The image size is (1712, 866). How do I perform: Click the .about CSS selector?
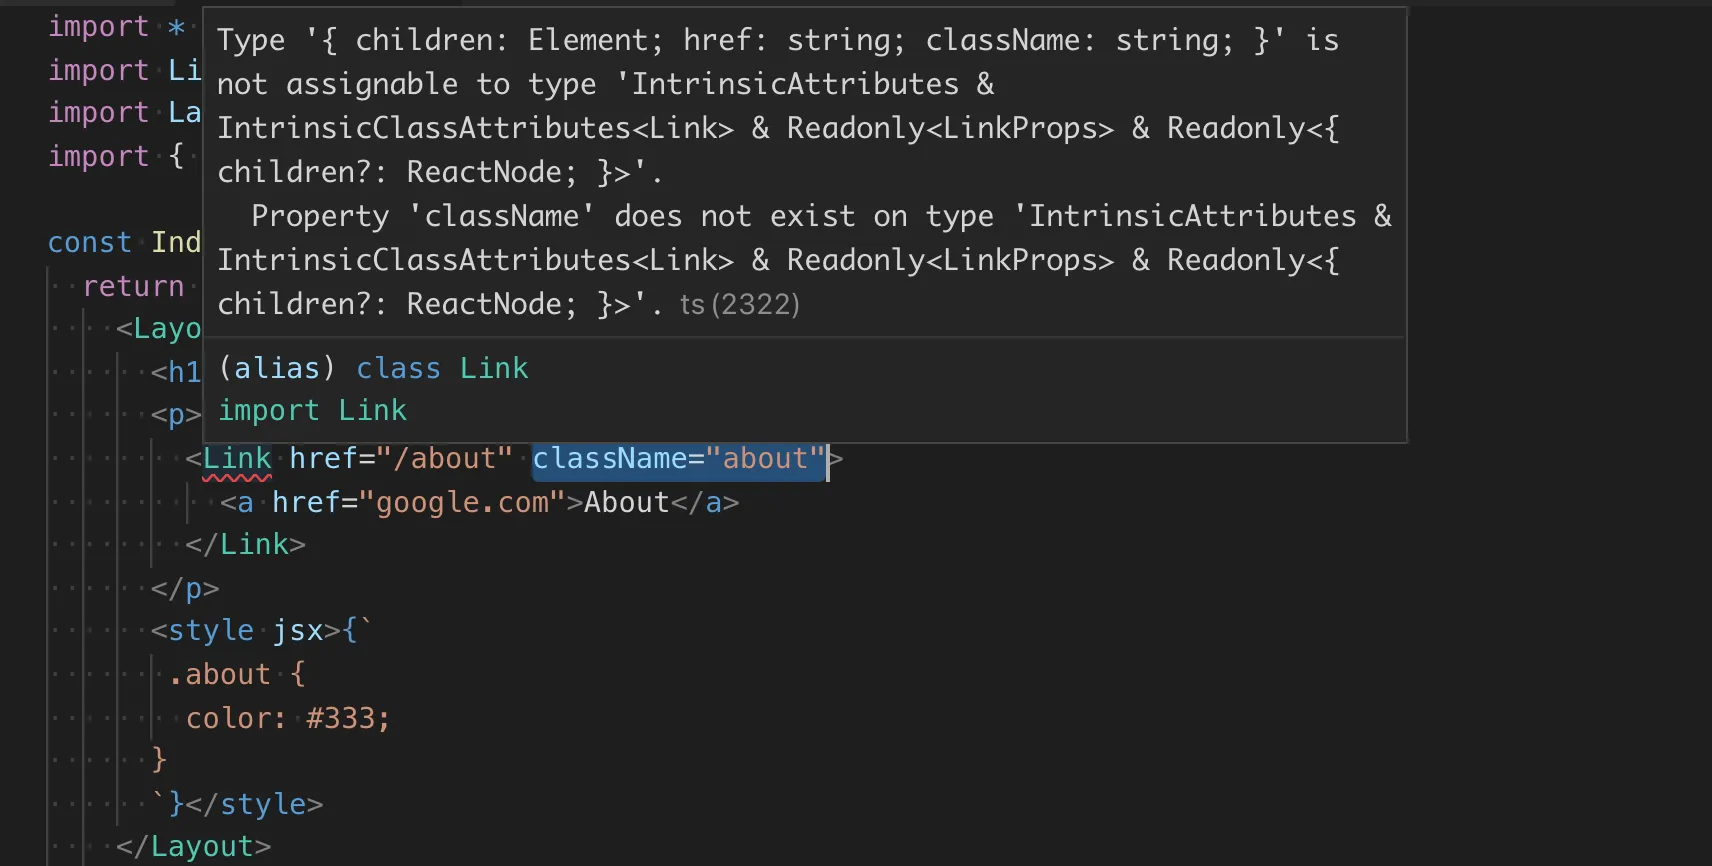(x=220, y=675)
